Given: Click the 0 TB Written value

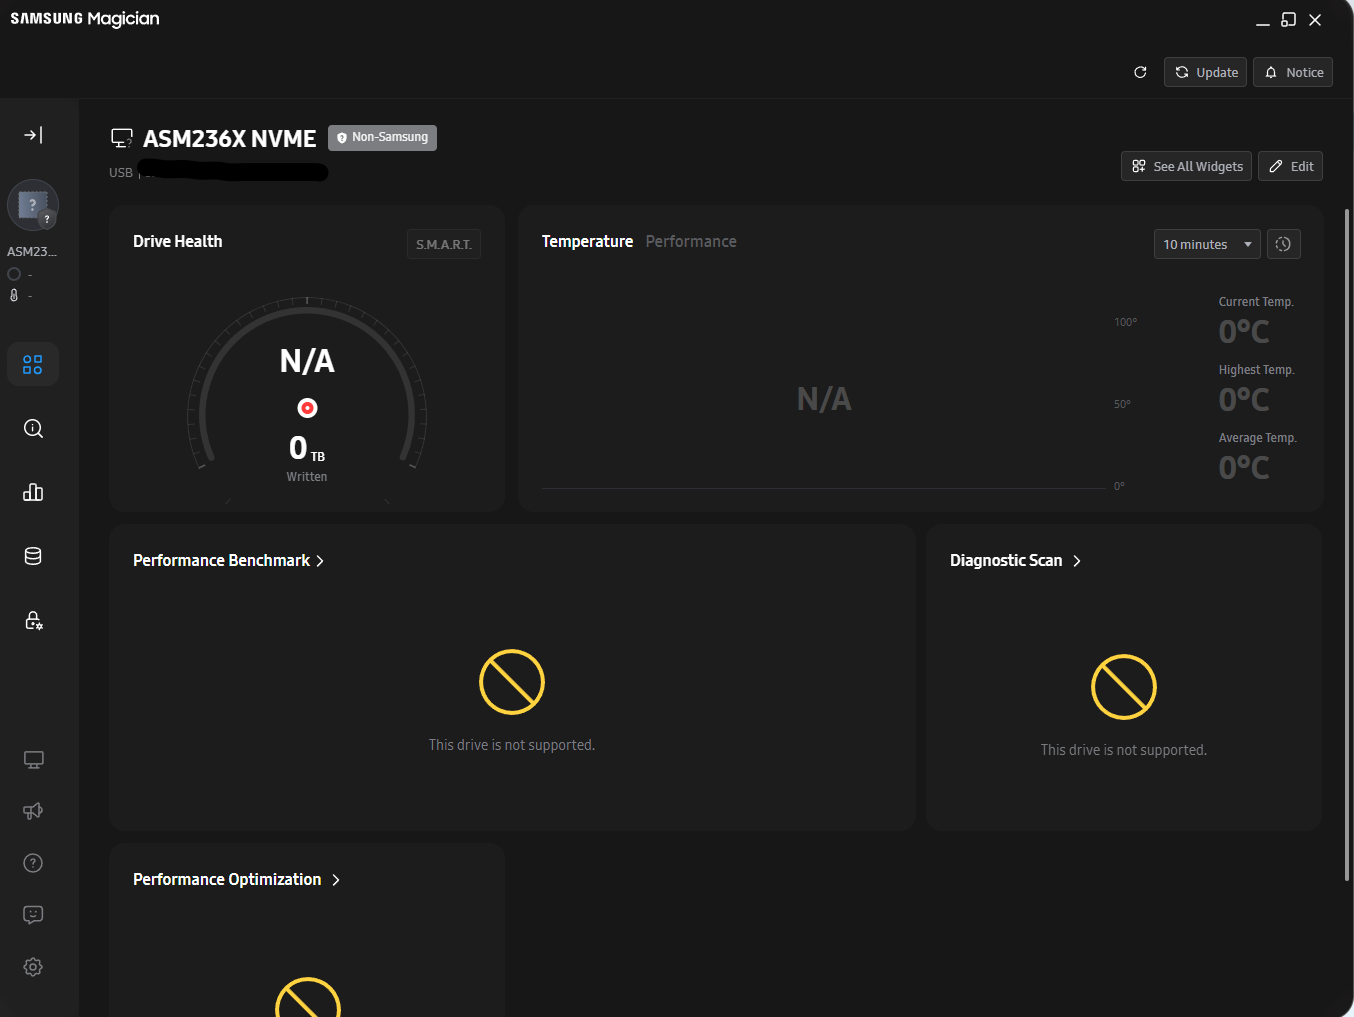Looking at the screenshot, I should (x=307, y=448).
